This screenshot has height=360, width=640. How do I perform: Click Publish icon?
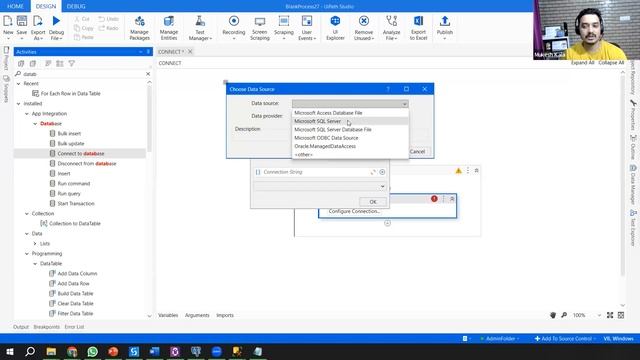(445, 21)
